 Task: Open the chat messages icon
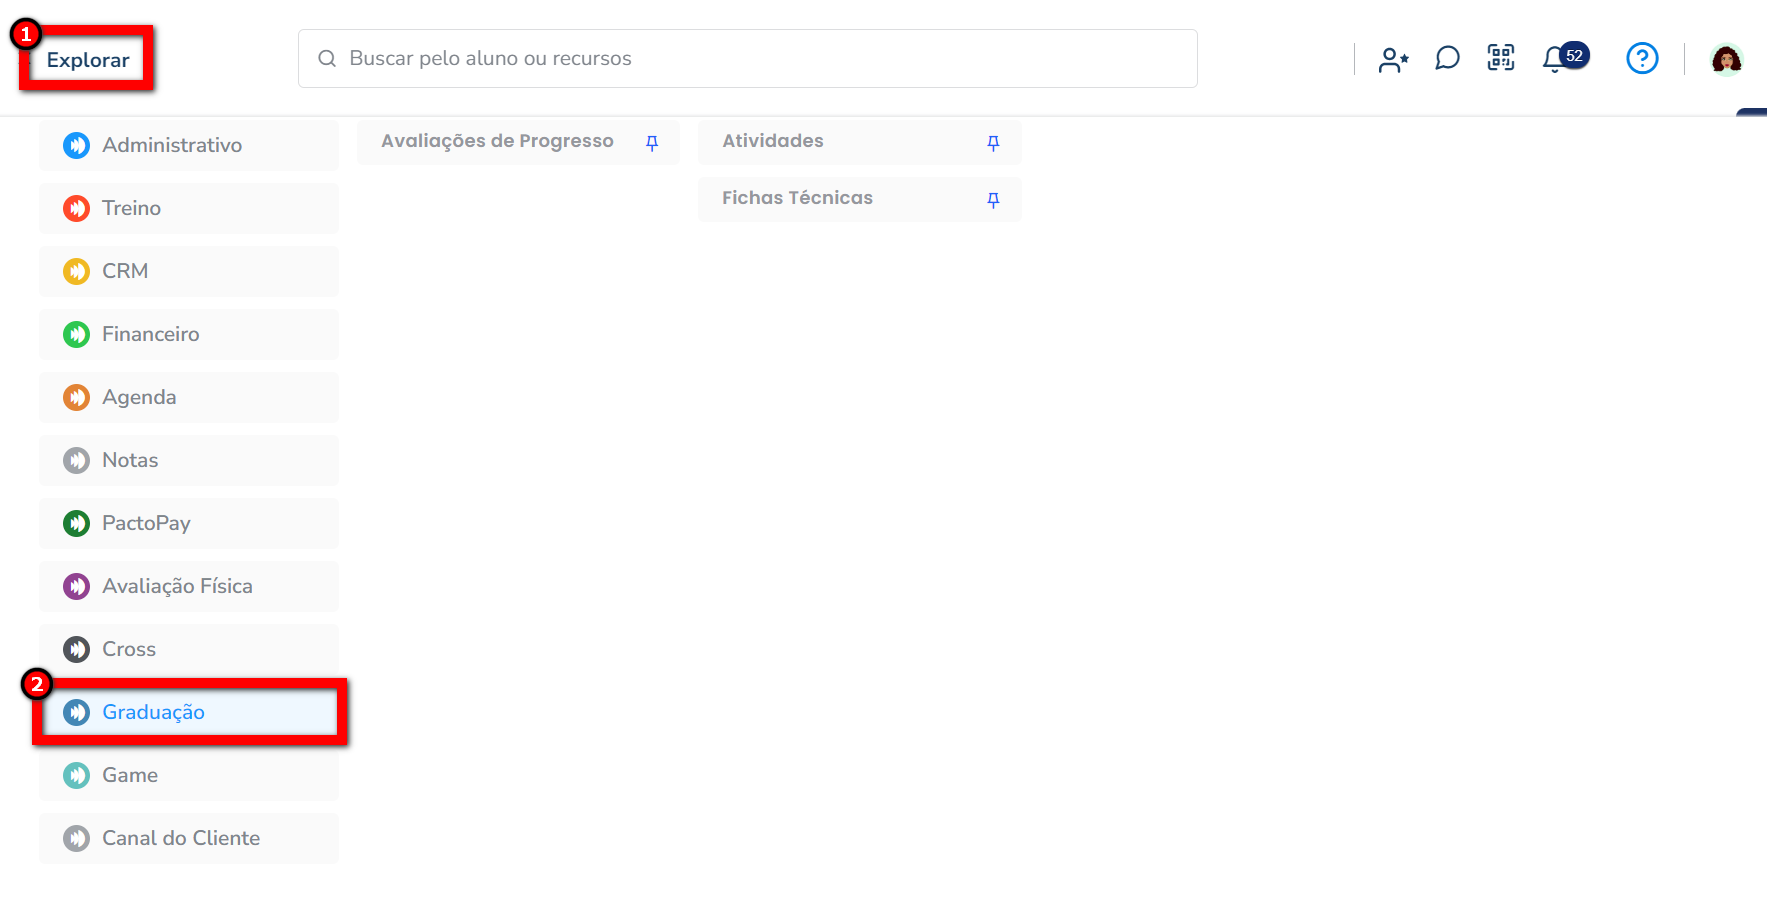[x=1447, y=59]
